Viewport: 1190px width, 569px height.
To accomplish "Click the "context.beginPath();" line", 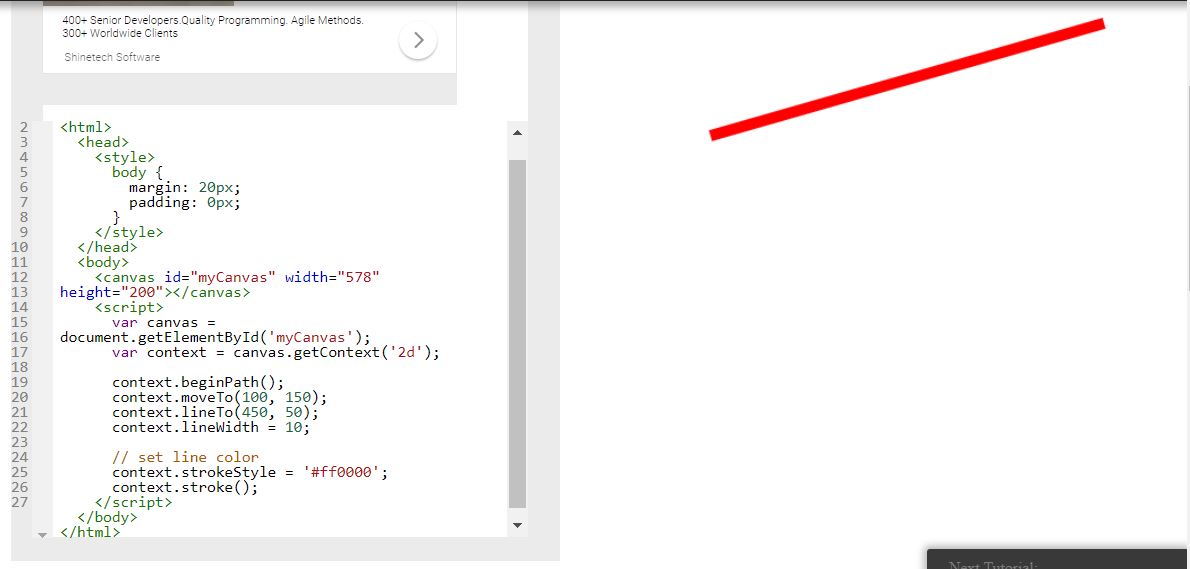I will [198, 382].
